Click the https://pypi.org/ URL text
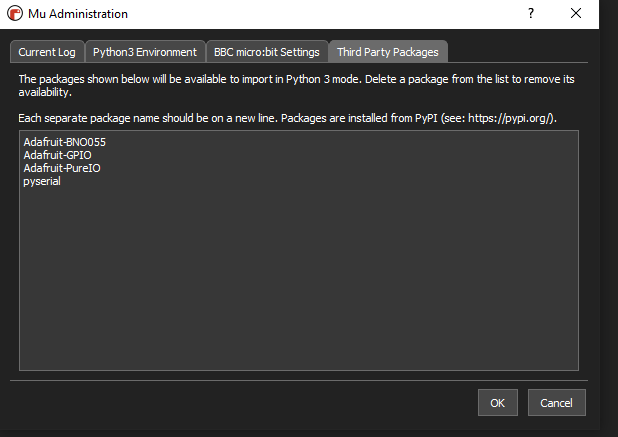 click(x=514, y=119)
